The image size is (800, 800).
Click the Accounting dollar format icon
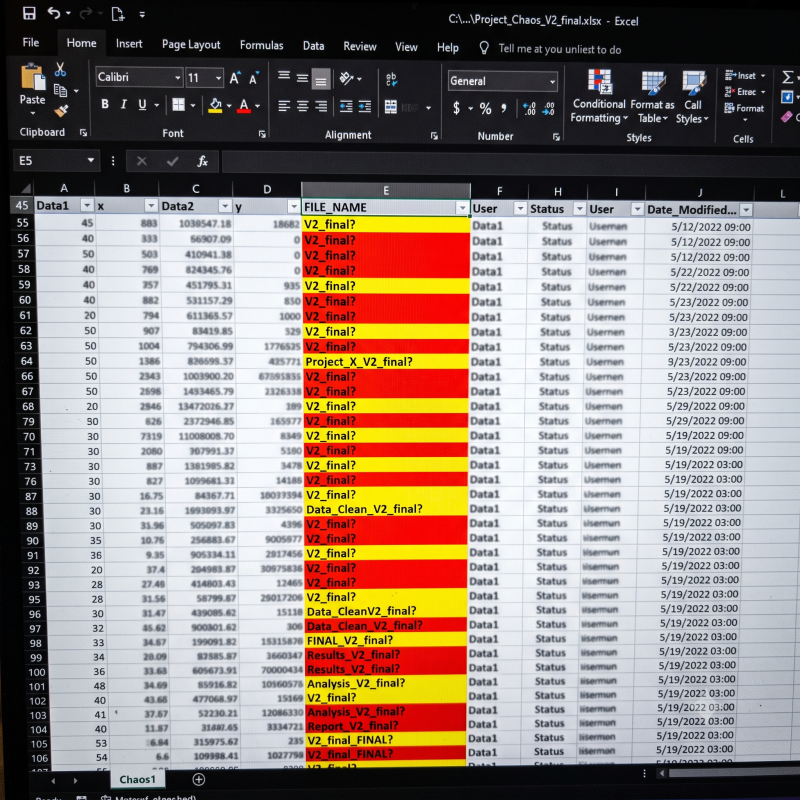(457, 108)
